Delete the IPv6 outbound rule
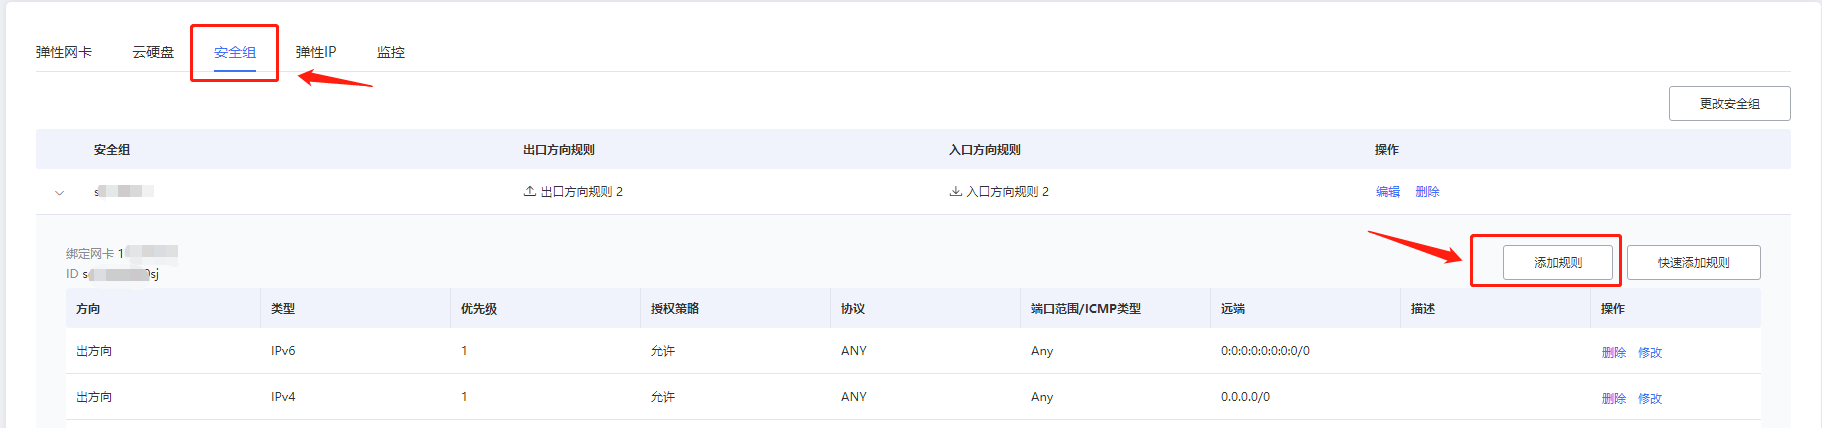Image resolution: width=1822 pixels, height=428 pixels. 1614,352
